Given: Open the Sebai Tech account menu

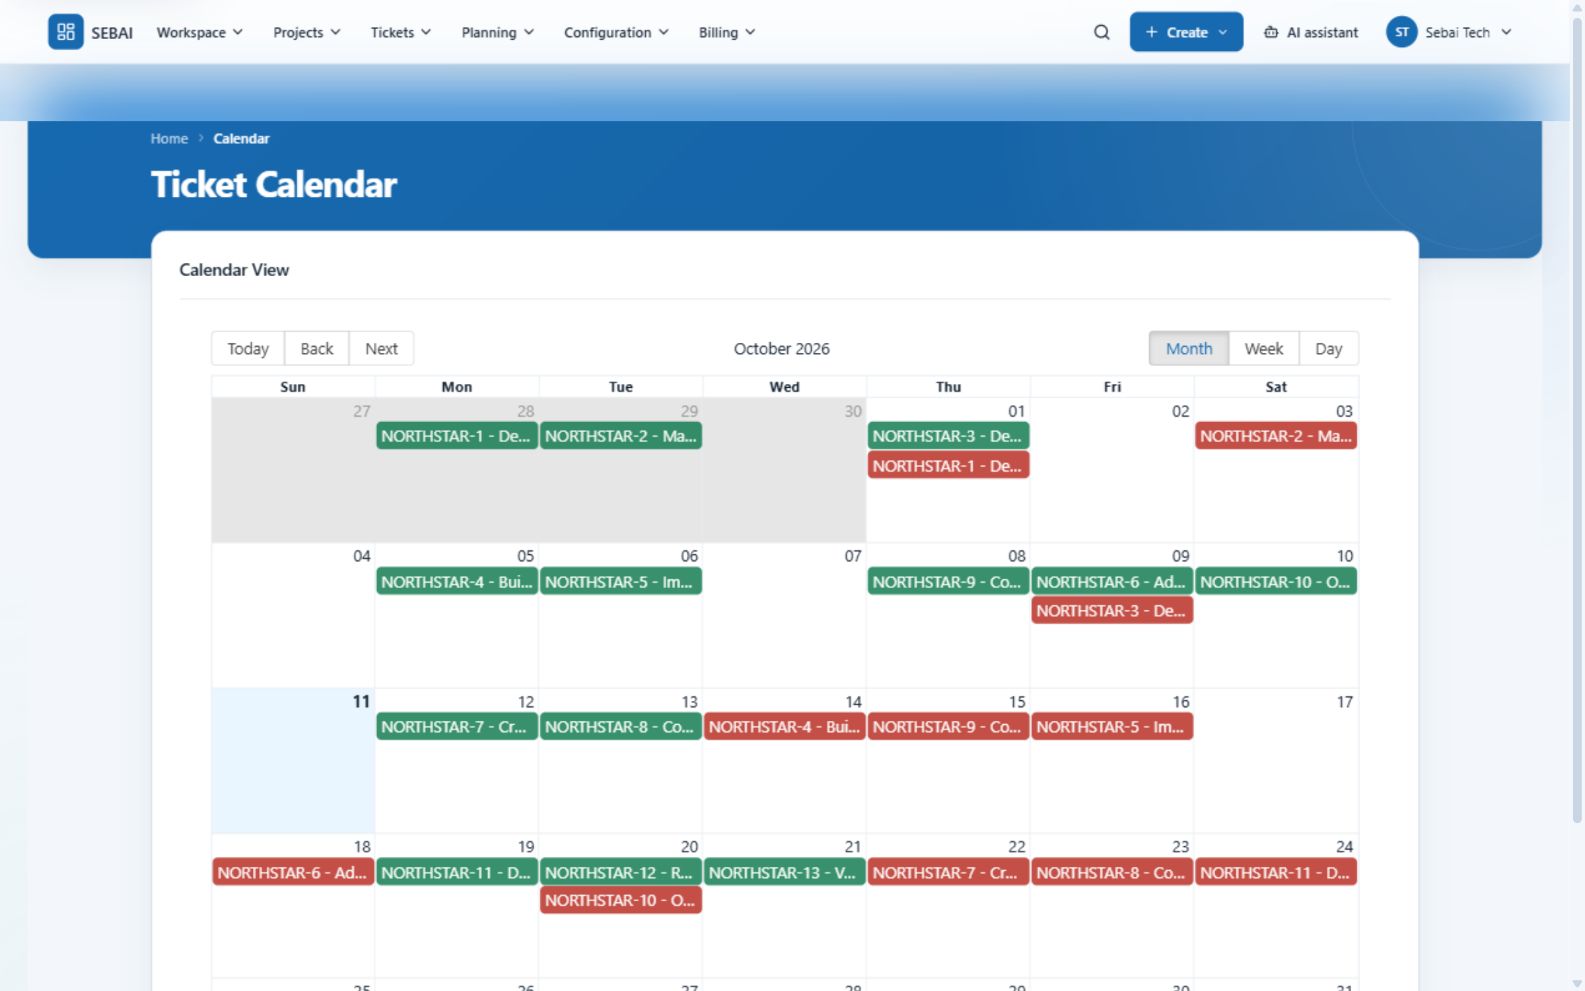Looking at the screenshot, I should click(1449, 32).
